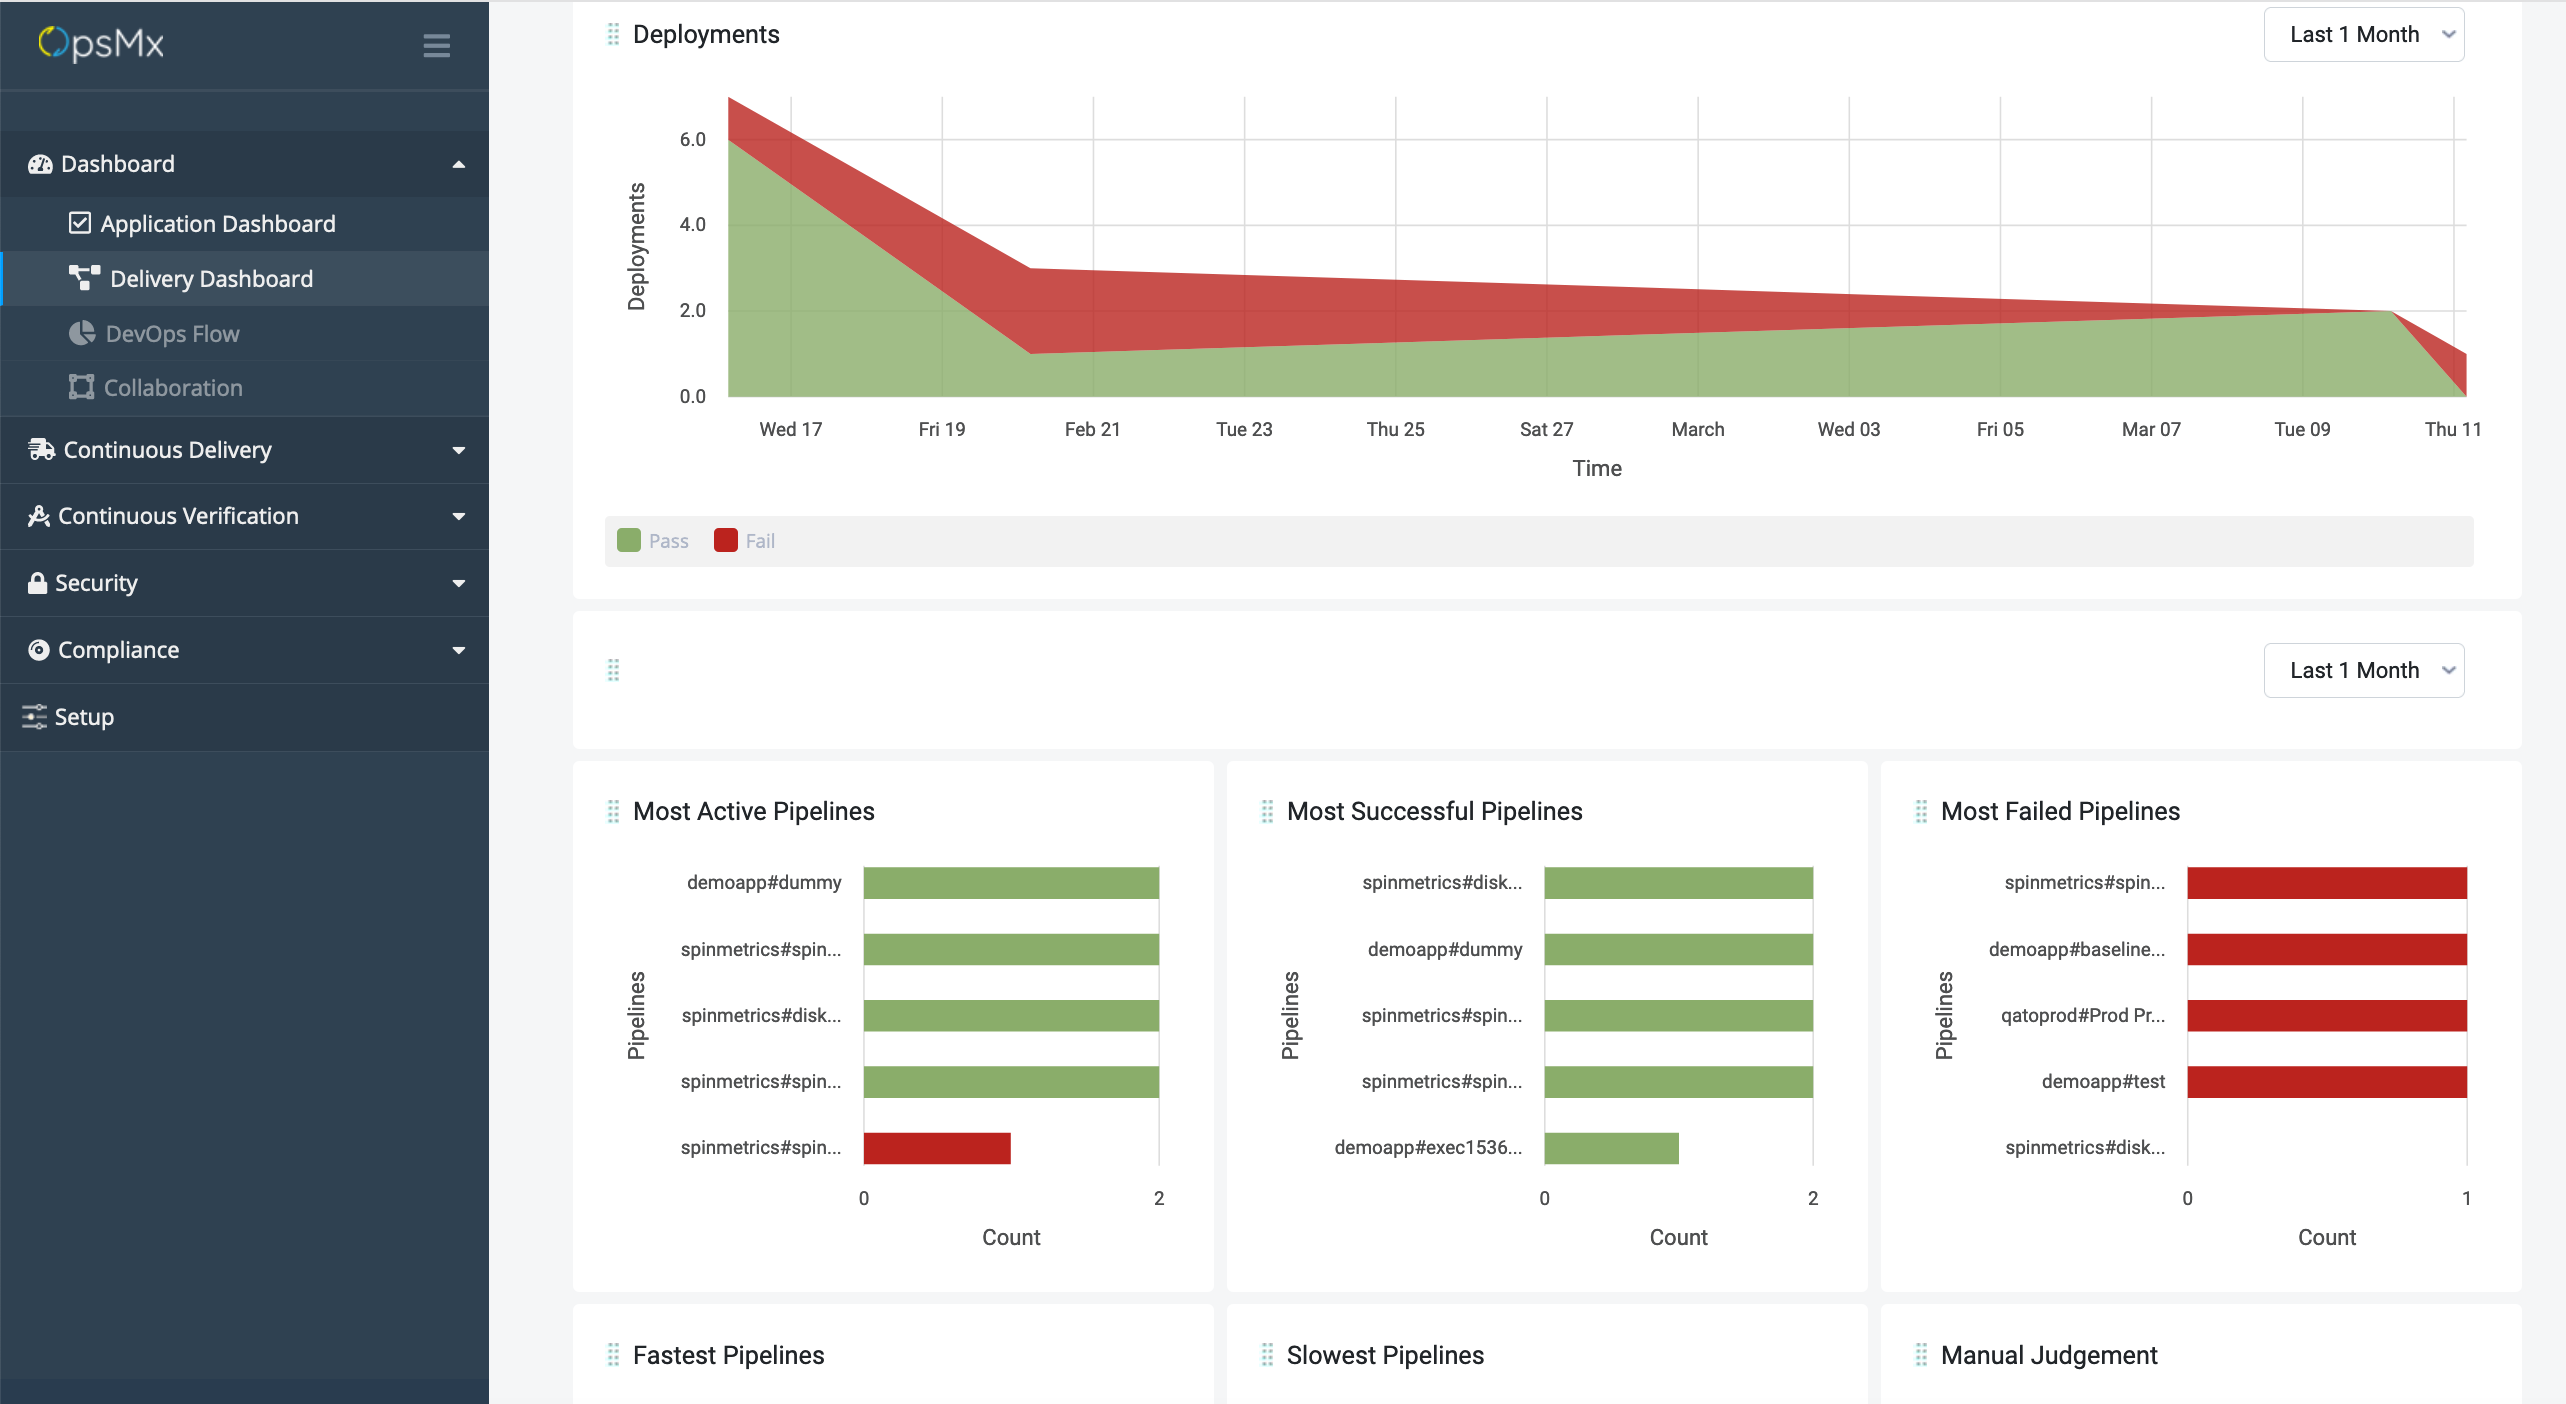2566x1404 pixels.
Task: Expand the Continuous Verification menu arrow
Action: [459, 516]
